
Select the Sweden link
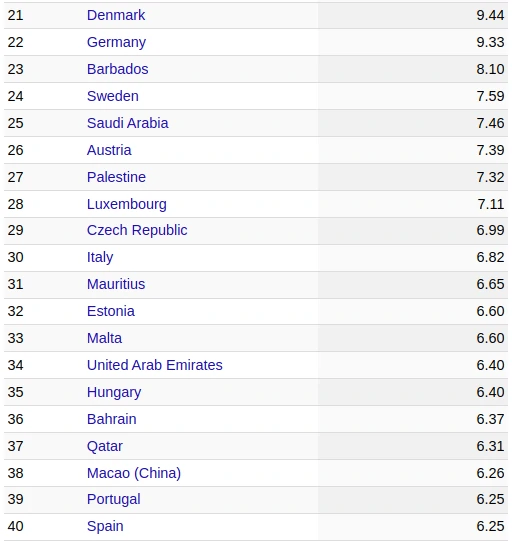pyautogui.click(x=113, y=96)
